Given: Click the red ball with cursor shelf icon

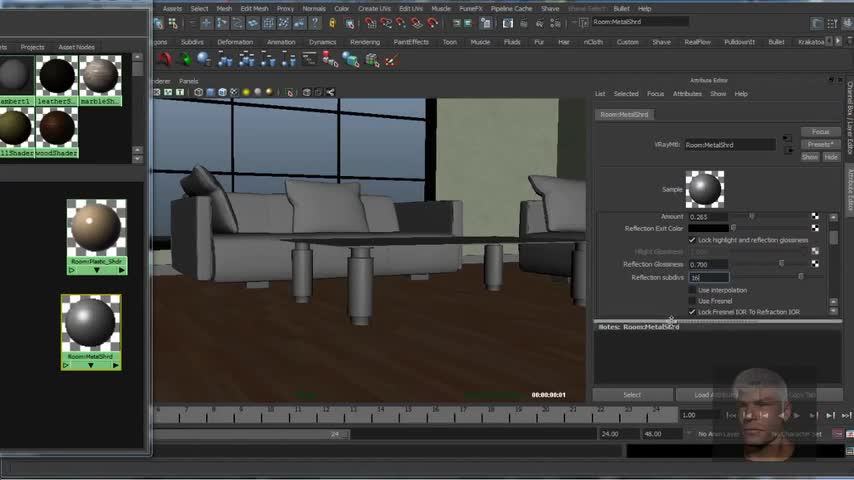Looking at the screenshot, I should [330, 59].
